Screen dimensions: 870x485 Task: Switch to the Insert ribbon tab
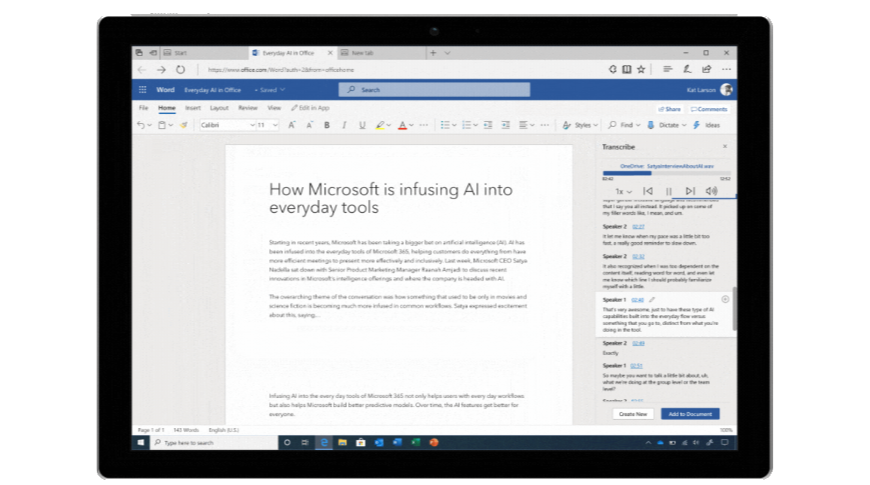tap(193, 108)
